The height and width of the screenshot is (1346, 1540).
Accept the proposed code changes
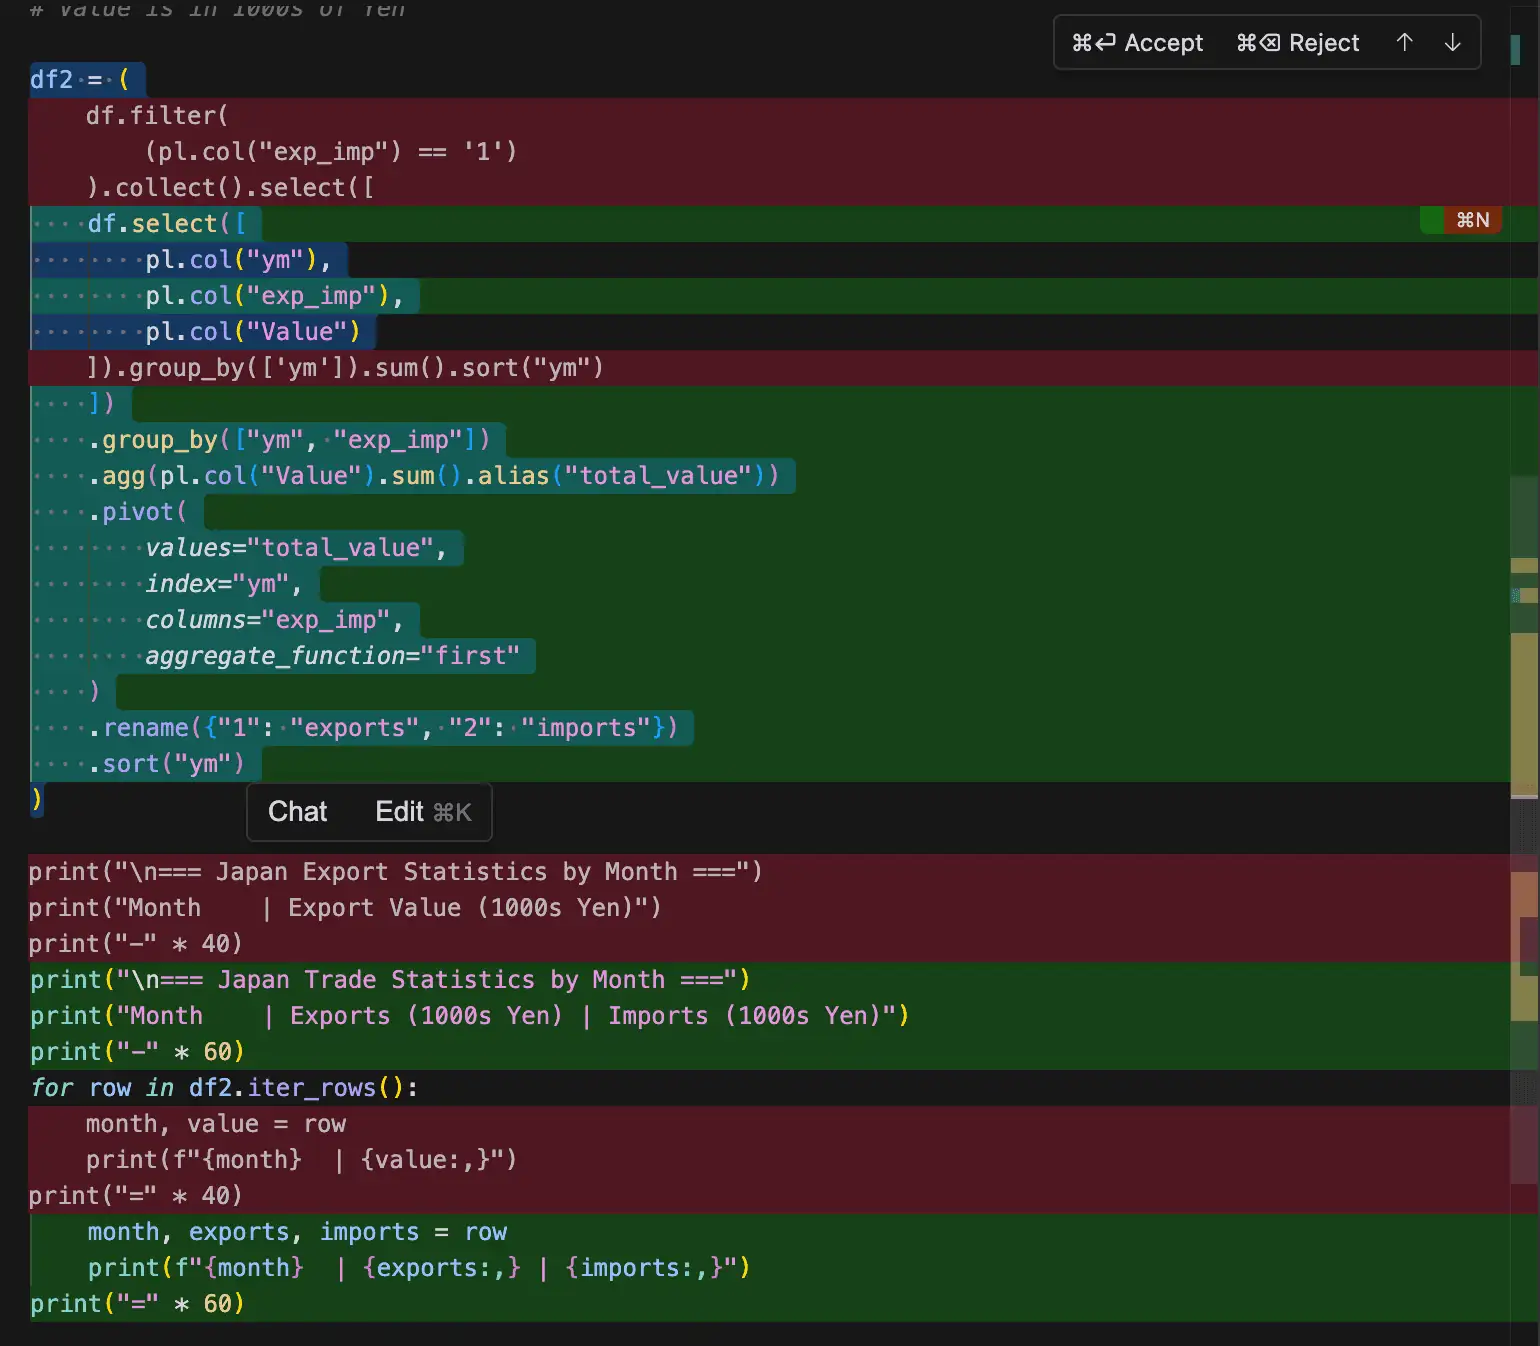1137,43
